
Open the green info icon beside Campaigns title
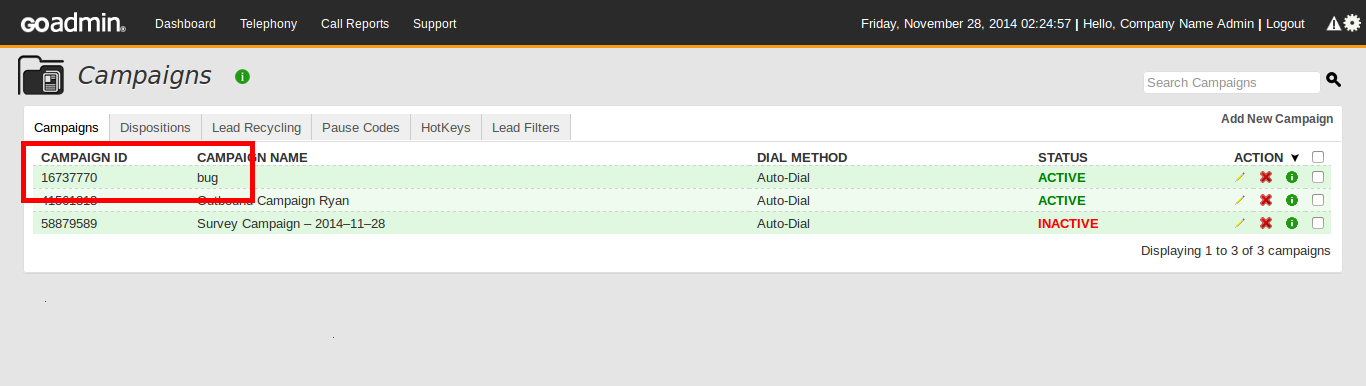tap(242, 76)
